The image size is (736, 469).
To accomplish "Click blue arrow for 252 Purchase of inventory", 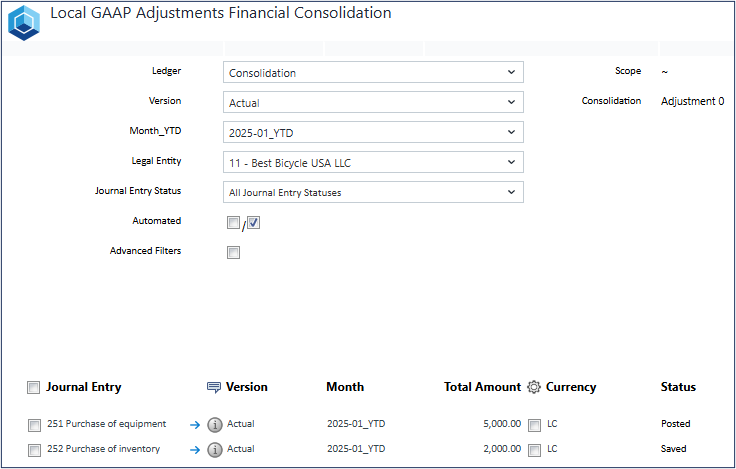I will (x=195, y=450).
